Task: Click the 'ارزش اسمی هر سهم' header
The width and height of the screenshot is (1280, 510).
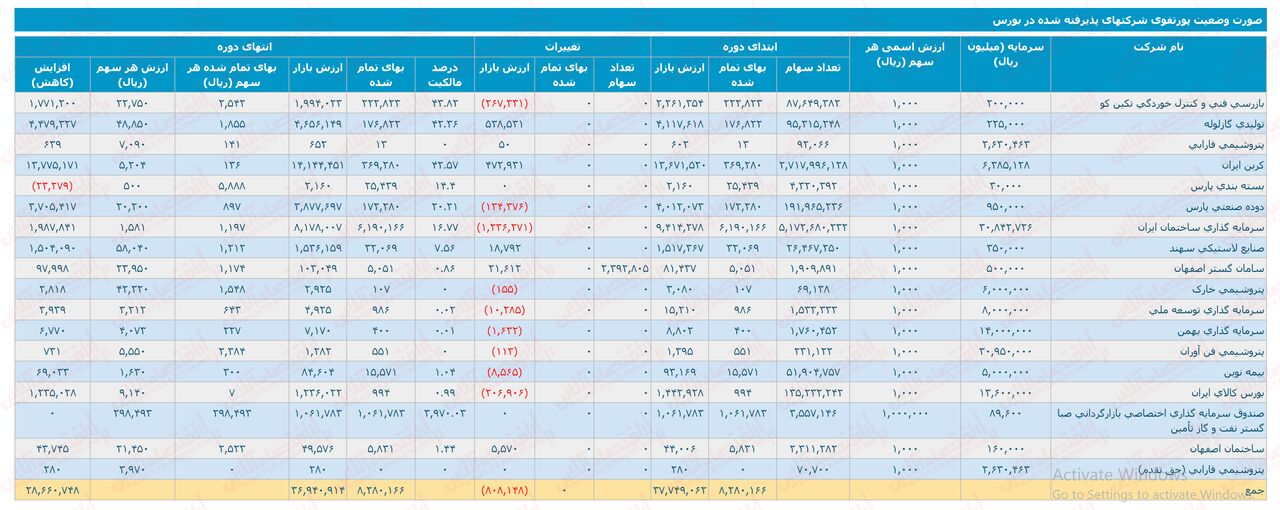Action: click(904, 54)
